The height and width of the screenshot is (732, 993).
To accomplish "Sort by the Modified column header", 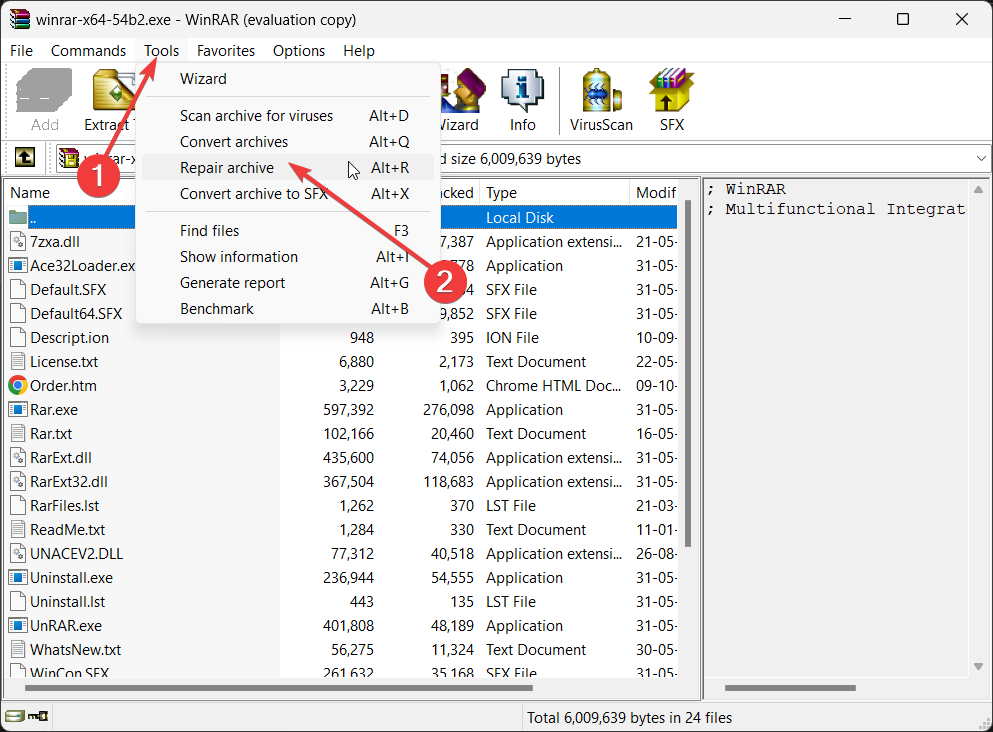I will tap(655, 192).
